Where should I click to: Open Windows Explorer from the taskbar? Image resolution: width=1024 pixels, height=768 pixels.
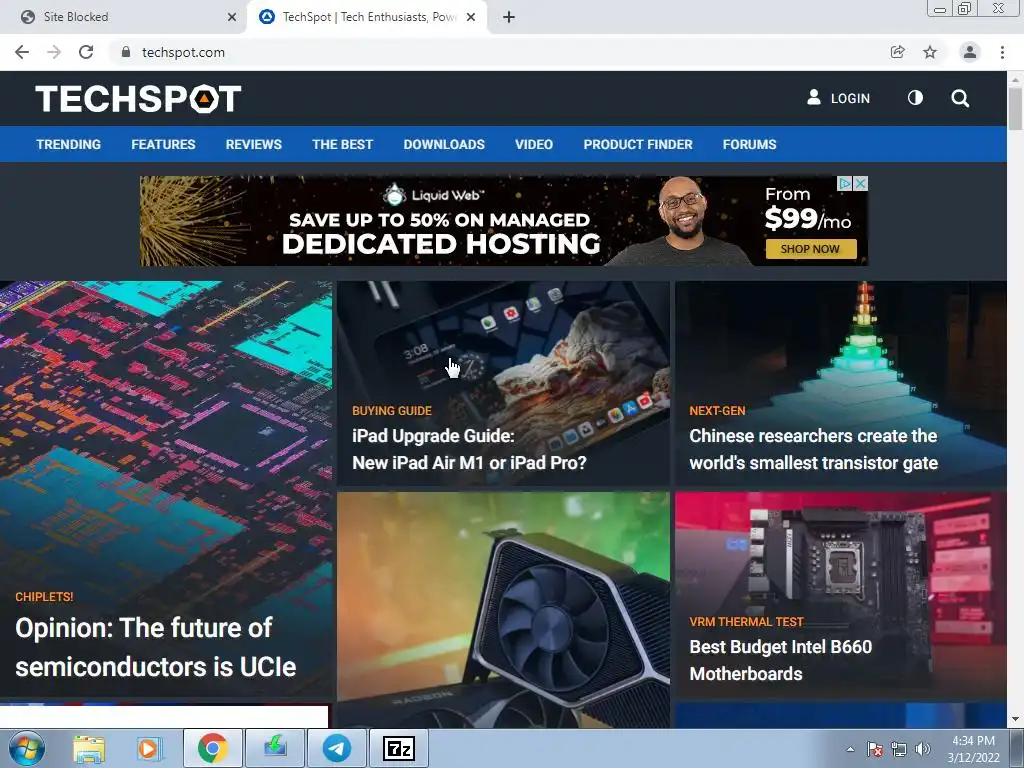(88, 748)
